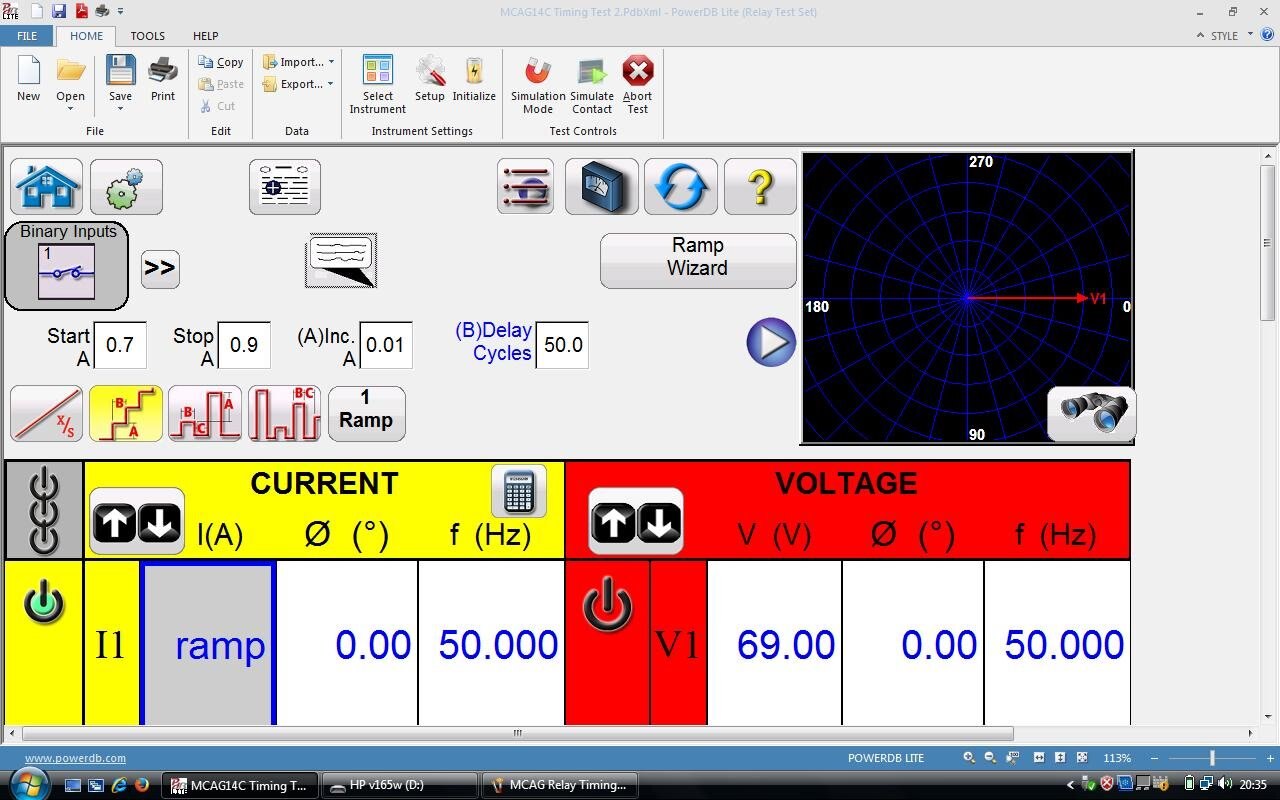This screenshot has width=1280, height=800.
Task: Open the TOOLS ribbon tab
Action: pos(147,36)
